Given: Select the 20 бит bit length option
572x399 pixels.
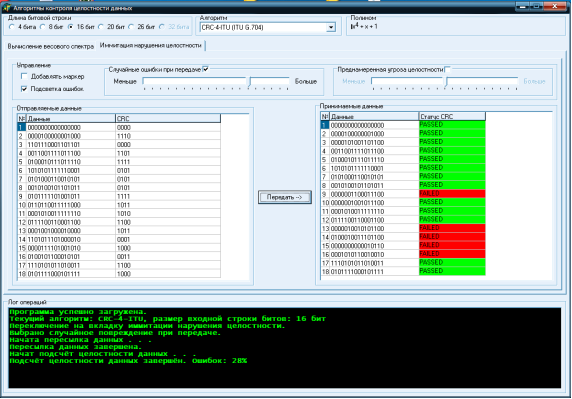Looking at the screenshot, I should pyautogui.click(x=101, y=27).
